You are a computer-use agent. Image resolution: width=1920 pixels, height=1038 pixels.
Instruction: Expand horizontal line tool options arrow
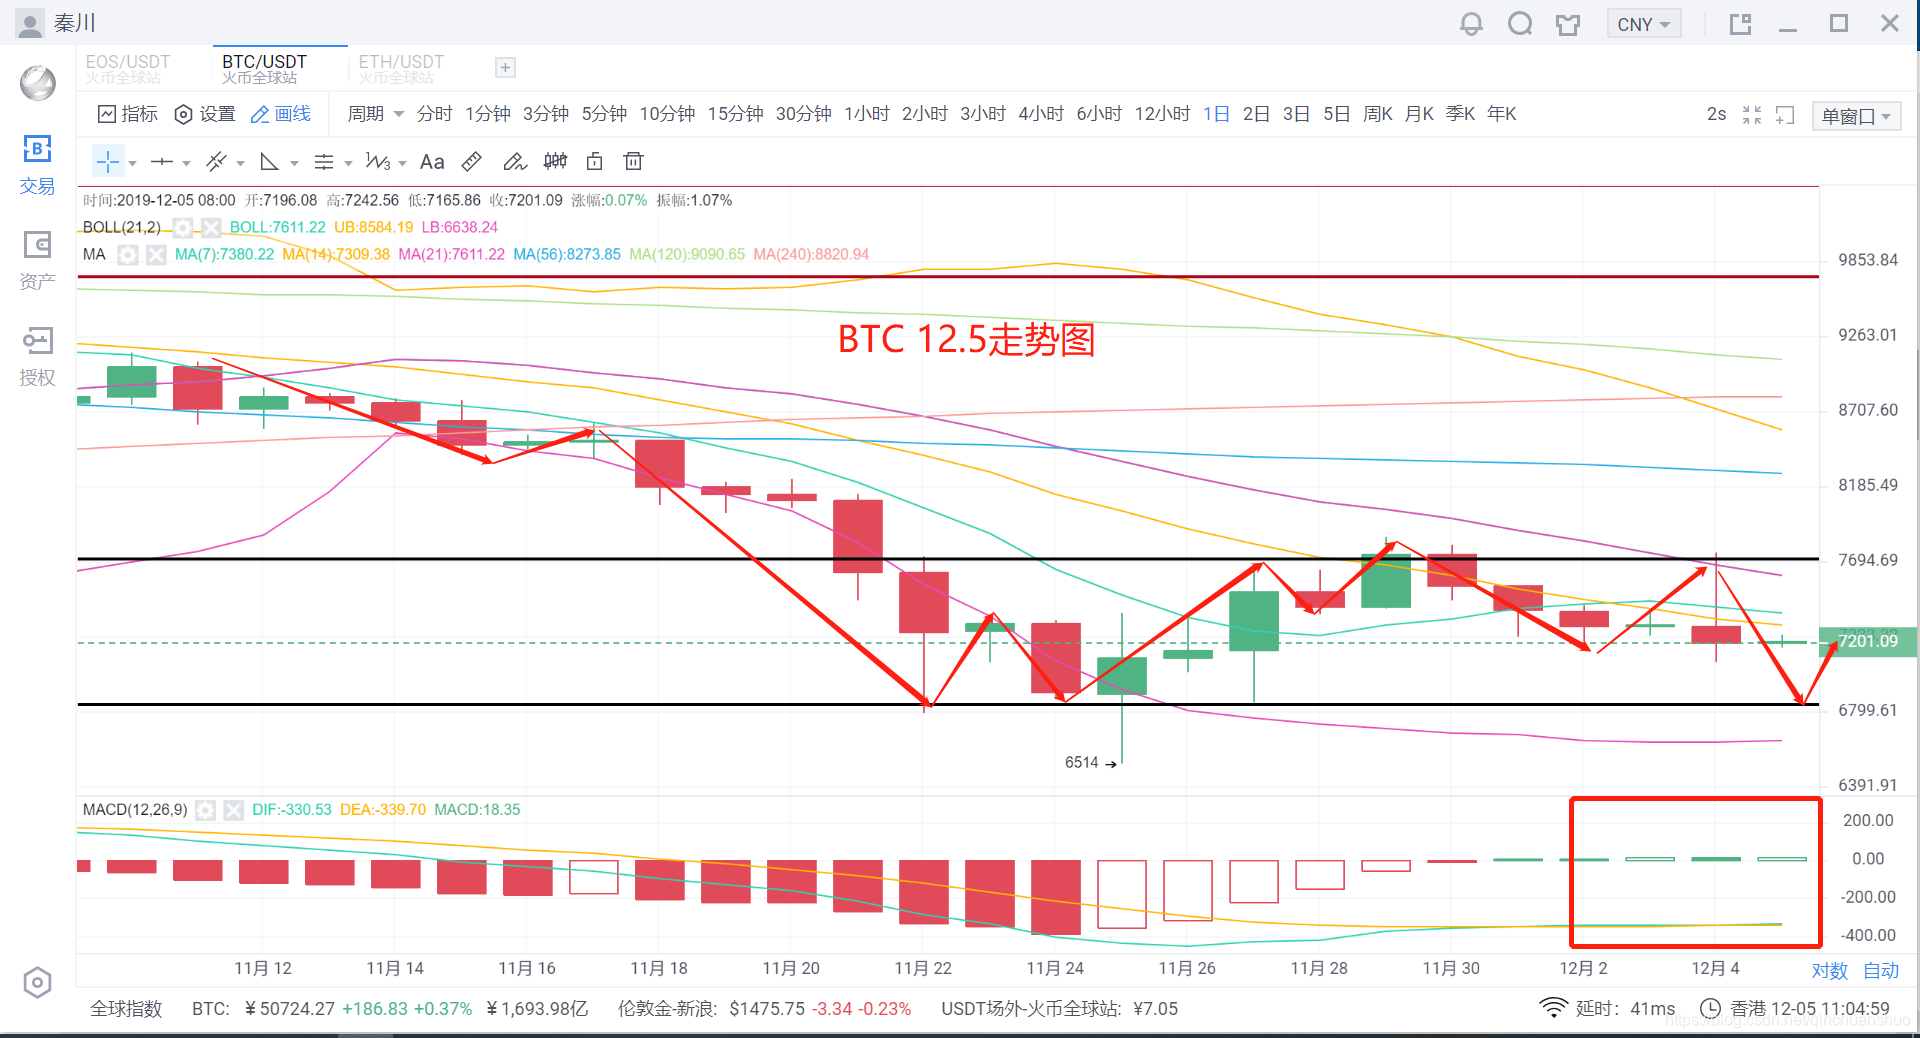point(186,163)
